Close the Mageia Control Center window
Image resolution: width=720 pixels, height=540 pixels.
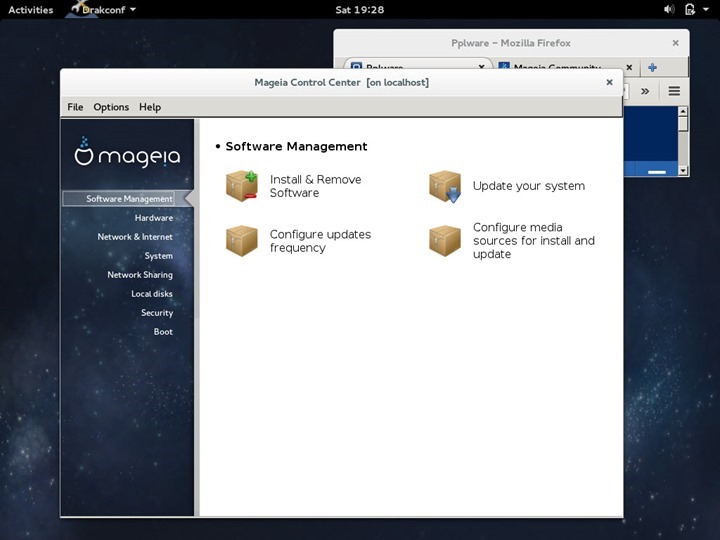coord(609,82)
